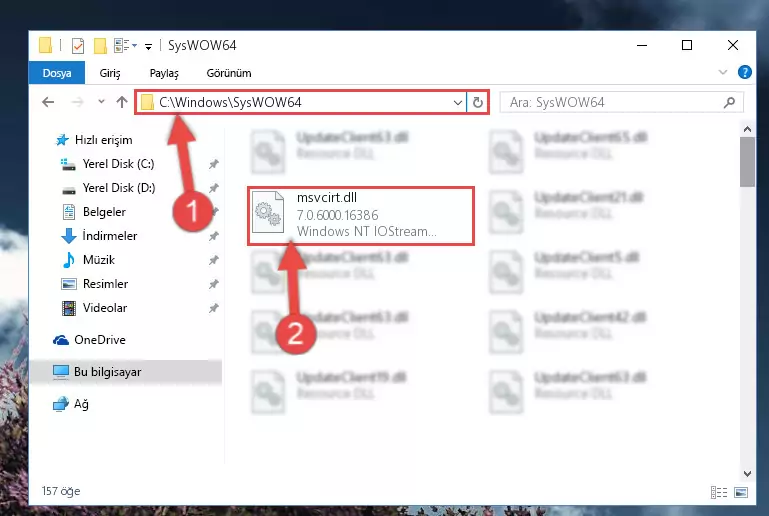Click the pin icon next to İndirmeler
Screen dimensions: 769x516
coord(213,236)
